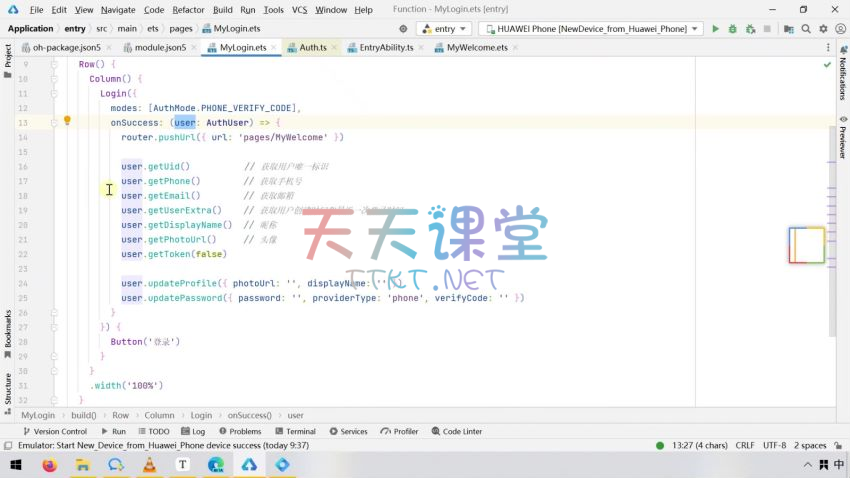Click the green inspection checkmark in editor
This screenshot has height=478, width=850.
pyautogui.click(x=827, y=65)
